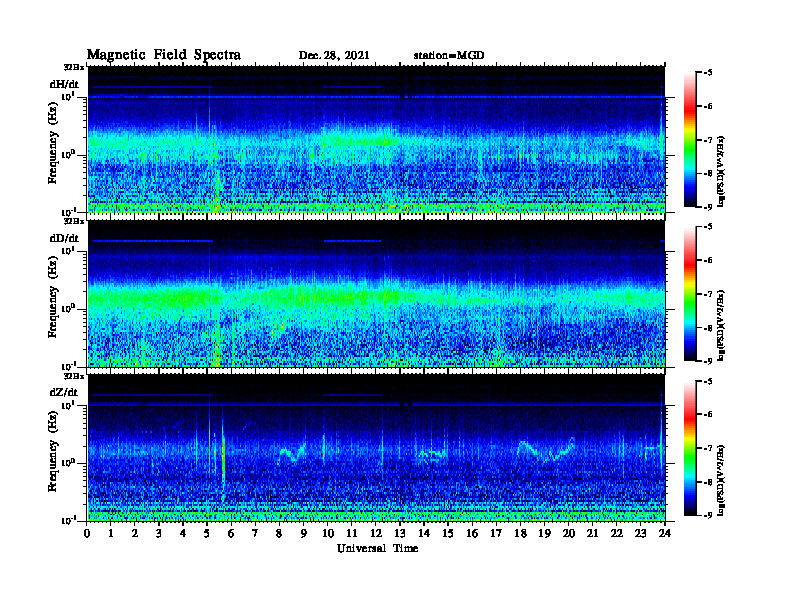Click hour tick label "20" on time axis
Image resolution: width=792 pixels, height=612 pixels.
tap(569, 533)
